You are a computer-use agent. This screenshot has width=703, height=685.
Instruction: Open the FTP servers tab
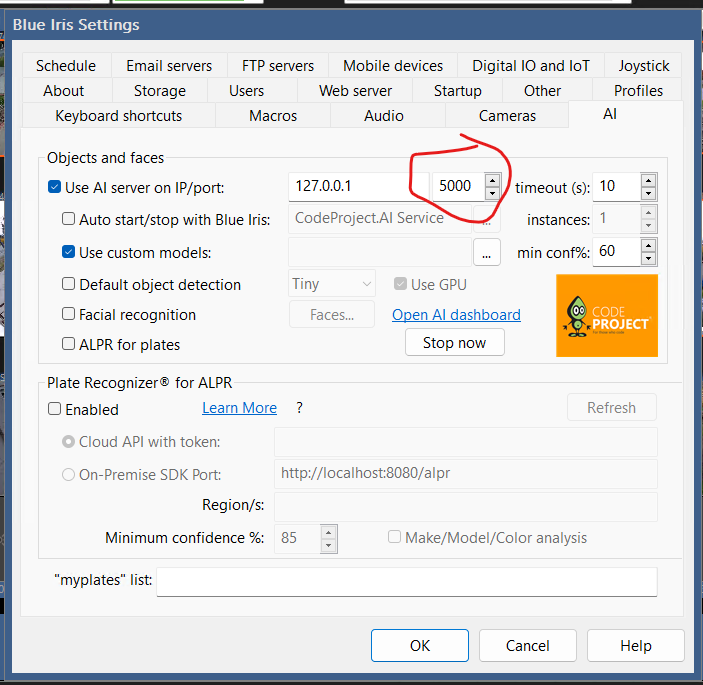278,66
